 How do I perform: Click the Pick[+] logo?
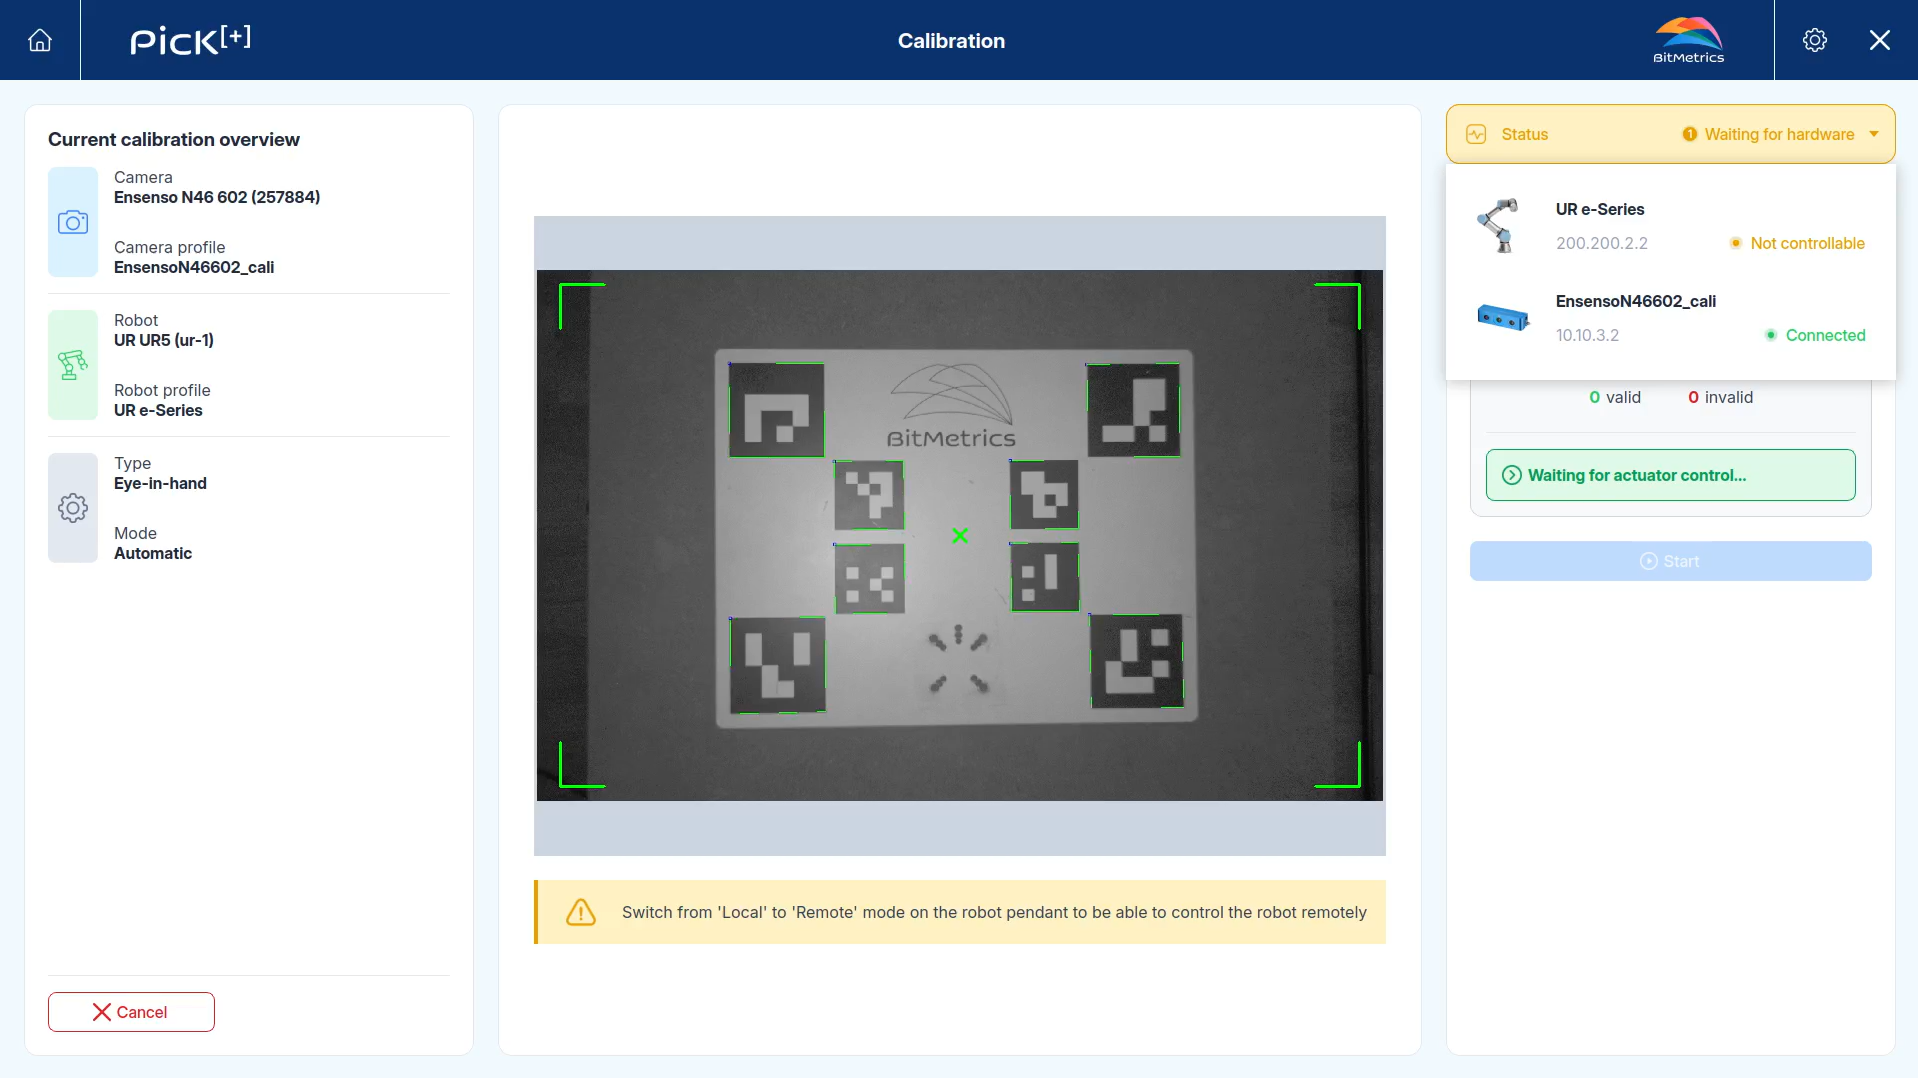click(x=190, y=40)
